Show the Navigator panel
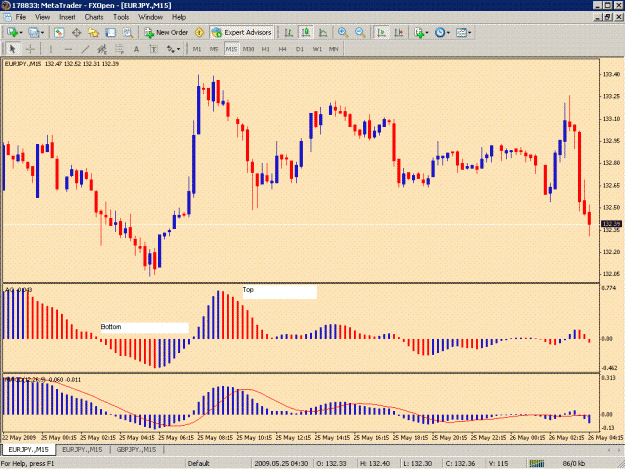625x469 pixels. 93,33
